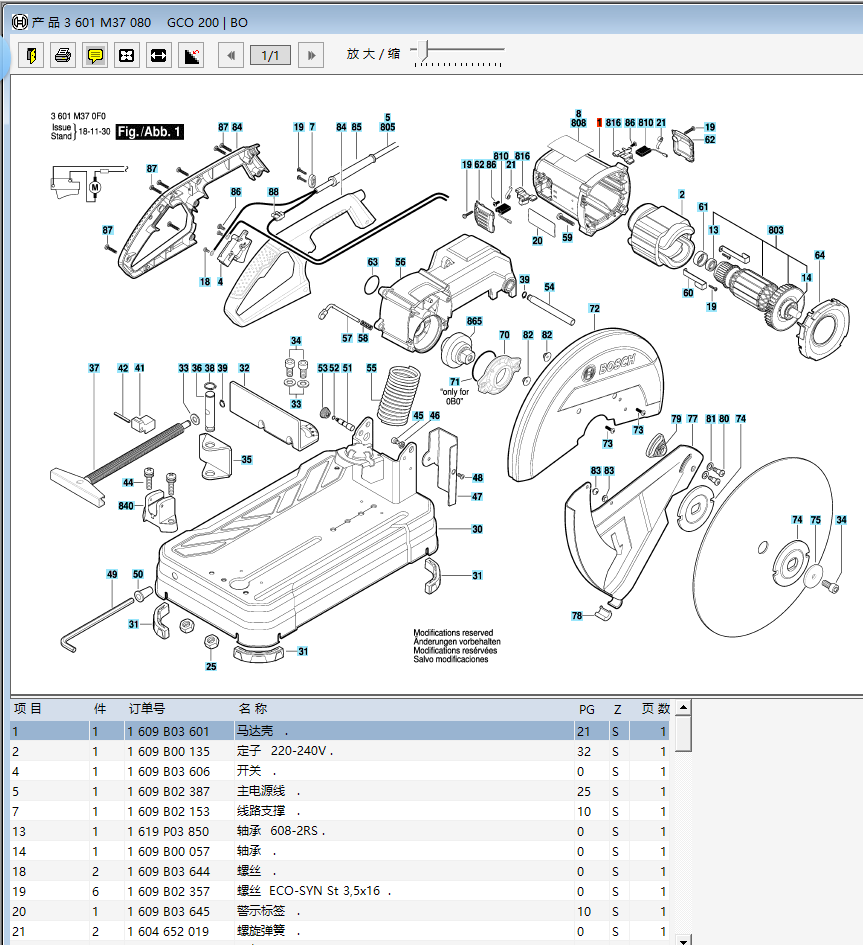Image resolution: width=863 pixels, height=945 pixels.
Task: Select row 1 609 B00 135 定子
Action: pyautogui.click(x=339, y=752)
